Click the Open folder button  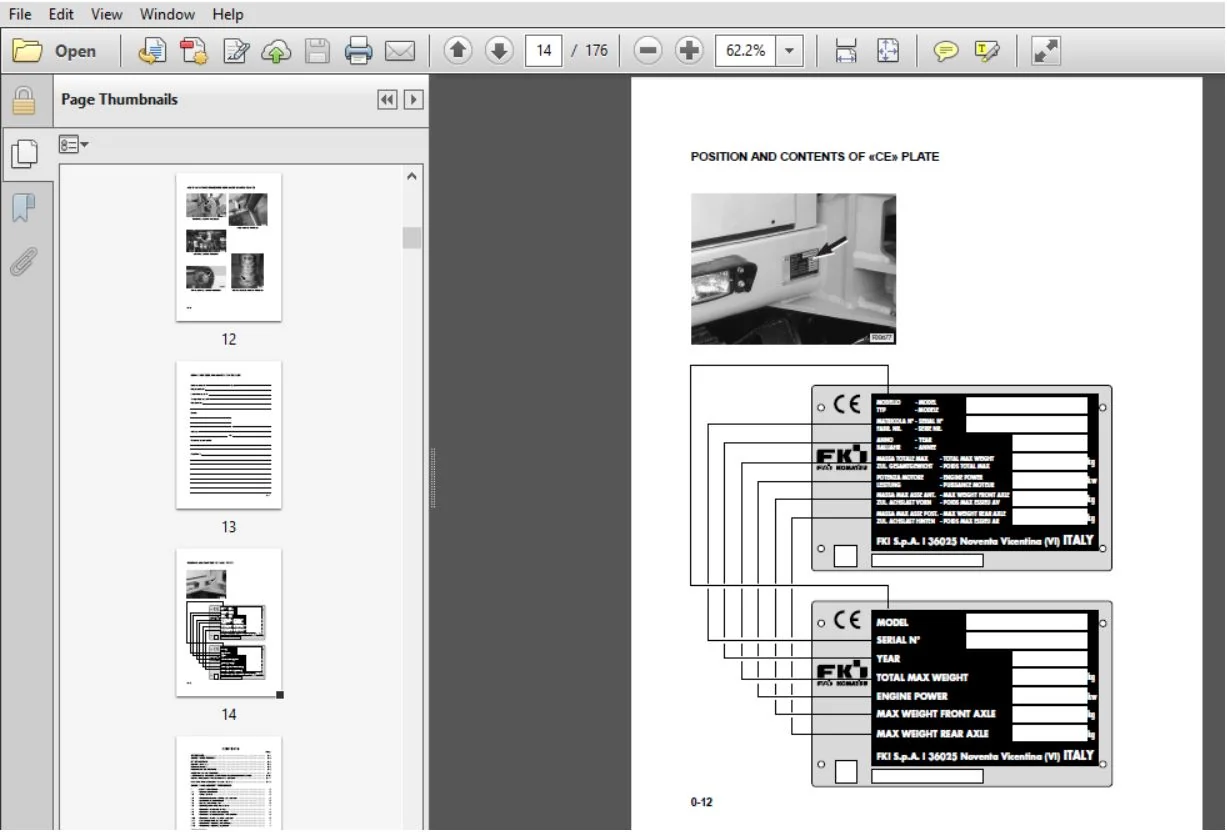[x=55, y=51]
